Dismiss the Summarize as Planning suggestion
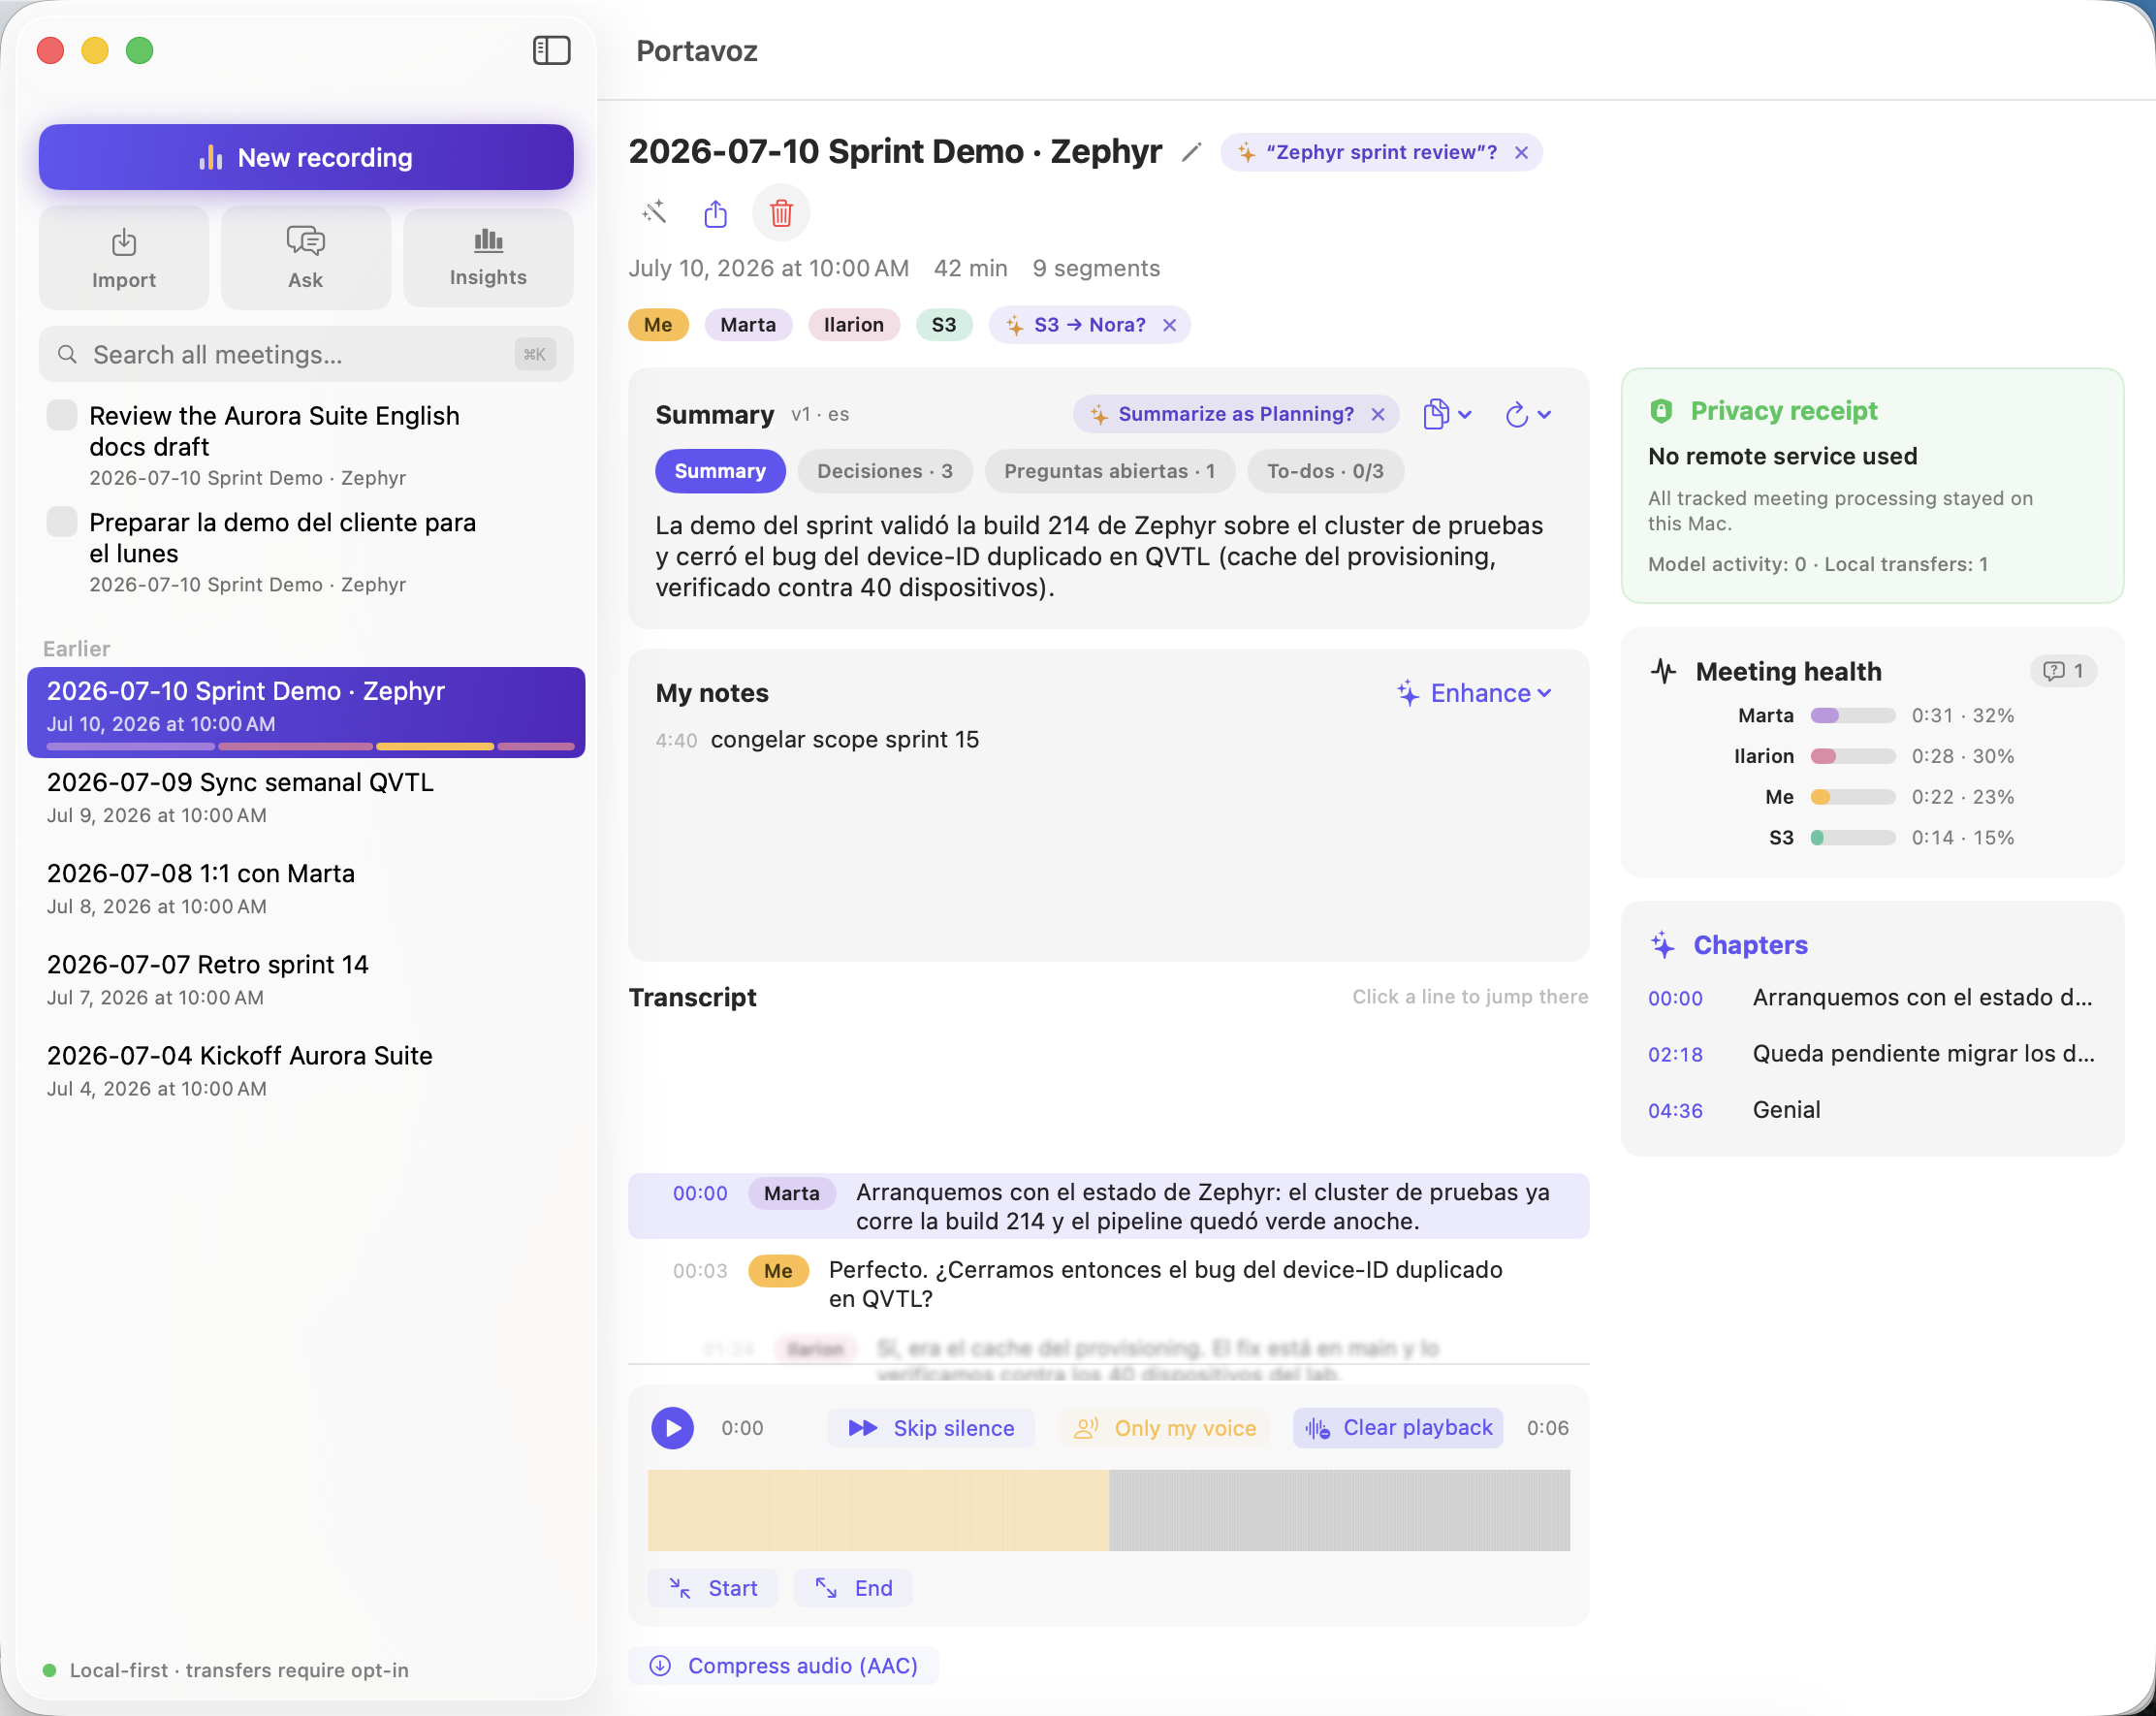This screenshot has height=1716, width=2156. point(1378,414)
